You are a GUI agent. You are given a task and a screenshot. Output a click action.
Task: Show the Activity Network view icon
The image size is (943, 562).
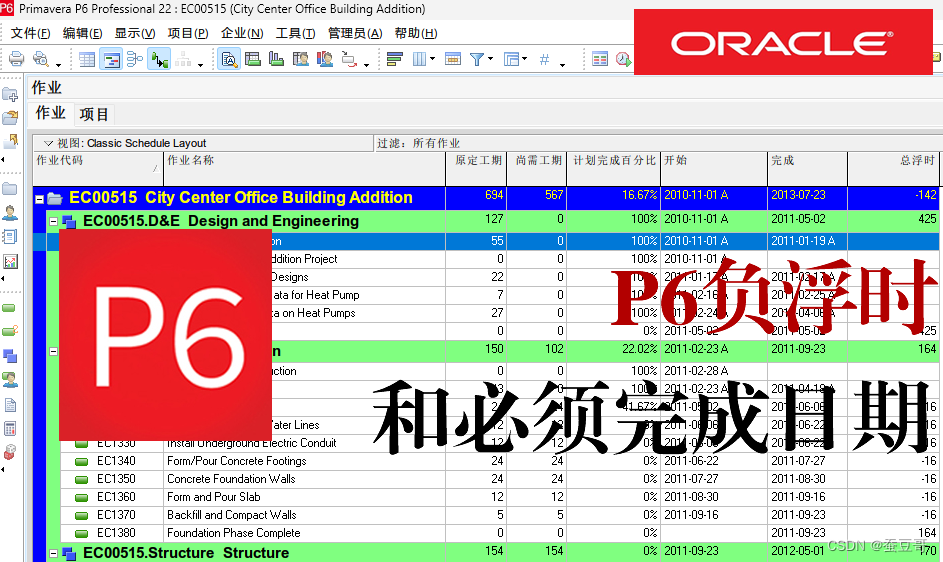[x=135, y=59]
